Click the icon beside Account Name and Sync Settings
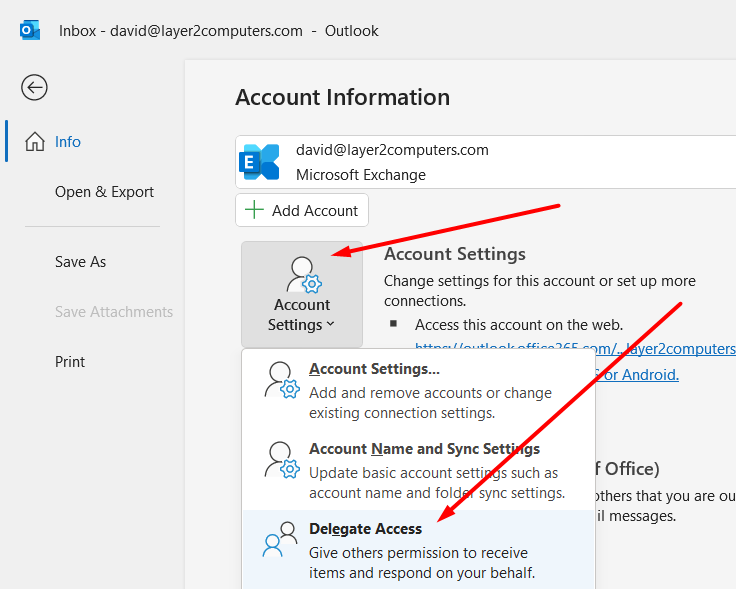Viewport: 736px width, 589px height. click(x=282, y=460)
